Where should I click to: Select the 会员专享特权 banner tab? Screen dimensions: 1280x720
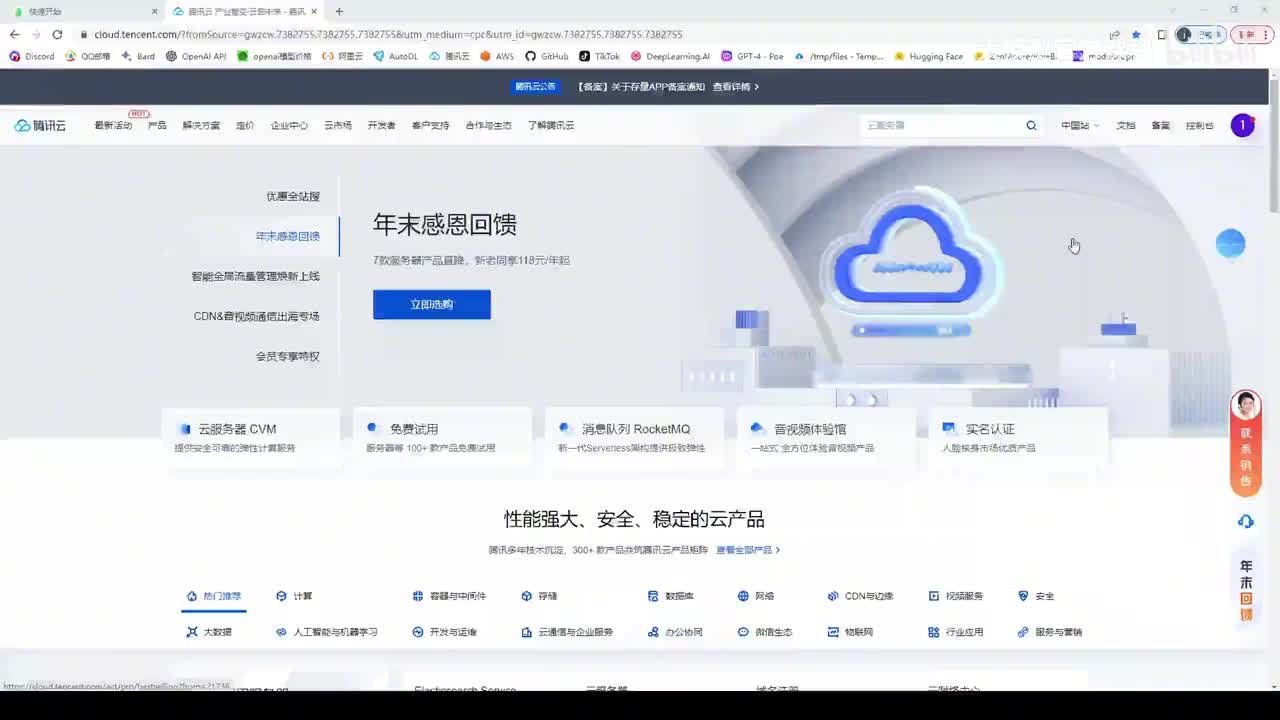pos(288,356)
